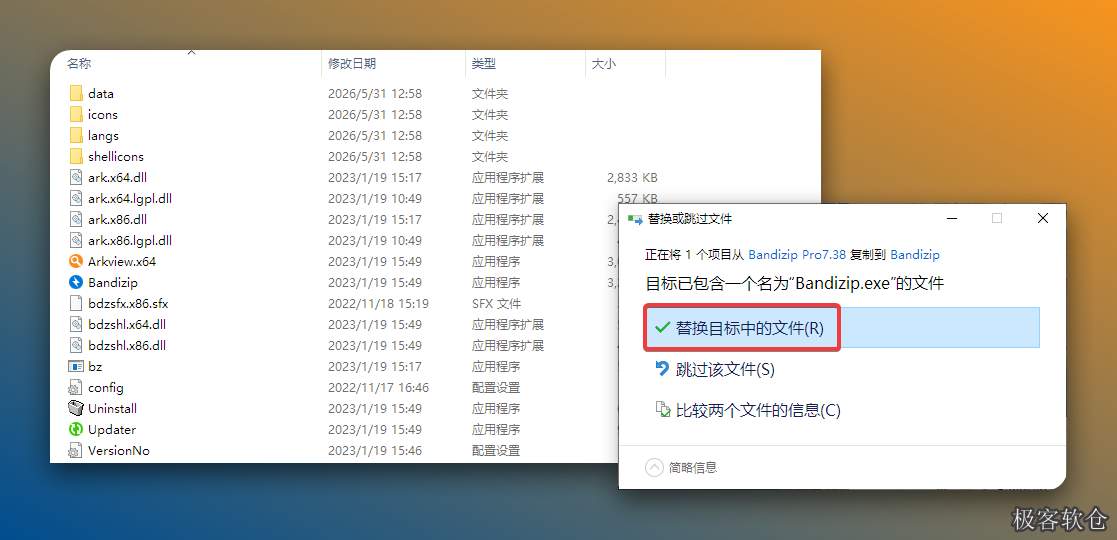1117x540 pixels.
Task: Click the dialog title bar copy icon
Action: click(x=634, y=219)
